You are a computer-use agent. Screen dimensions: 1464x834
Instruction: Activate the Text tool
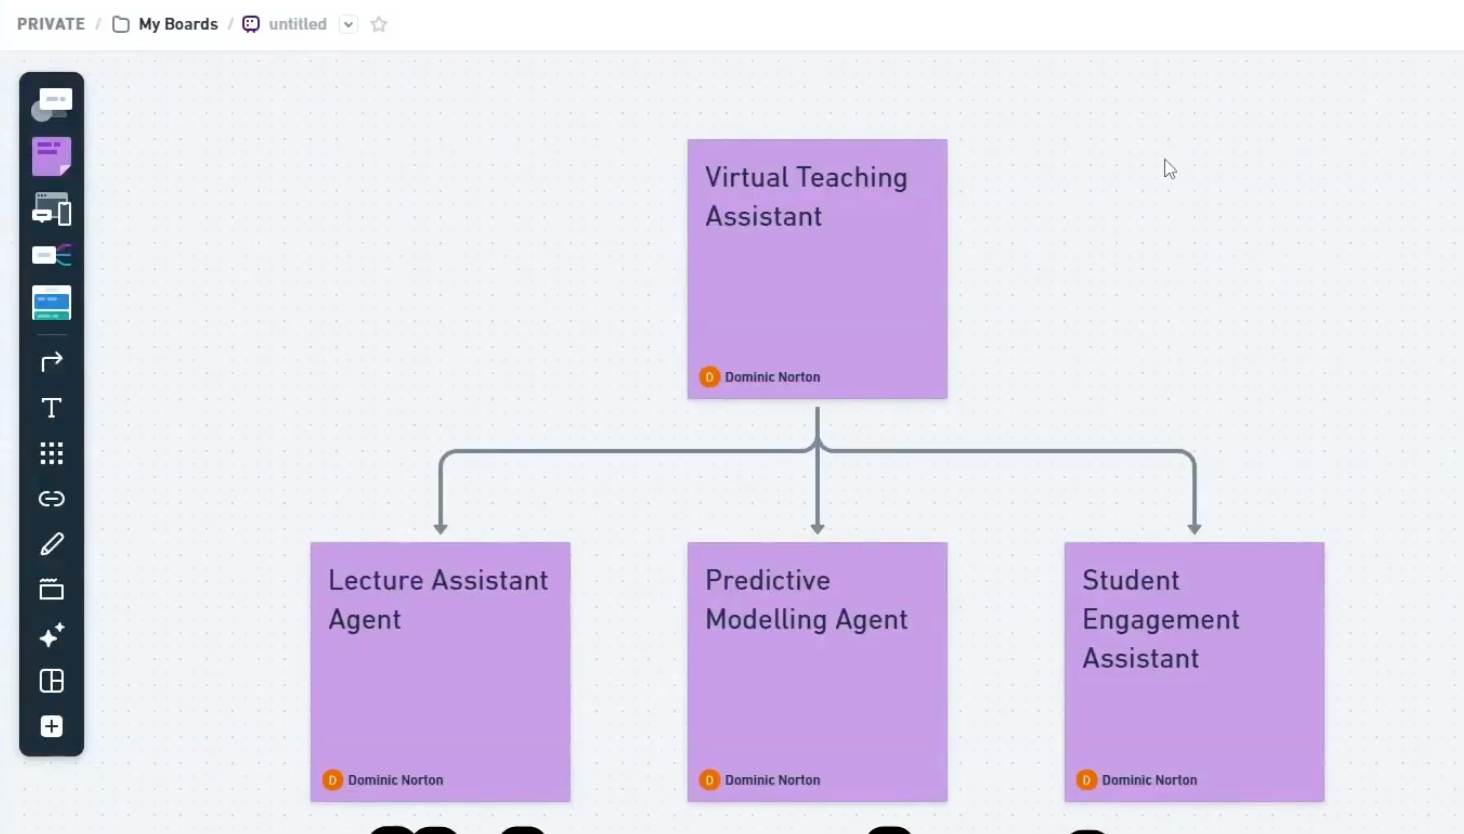[51, 408]
